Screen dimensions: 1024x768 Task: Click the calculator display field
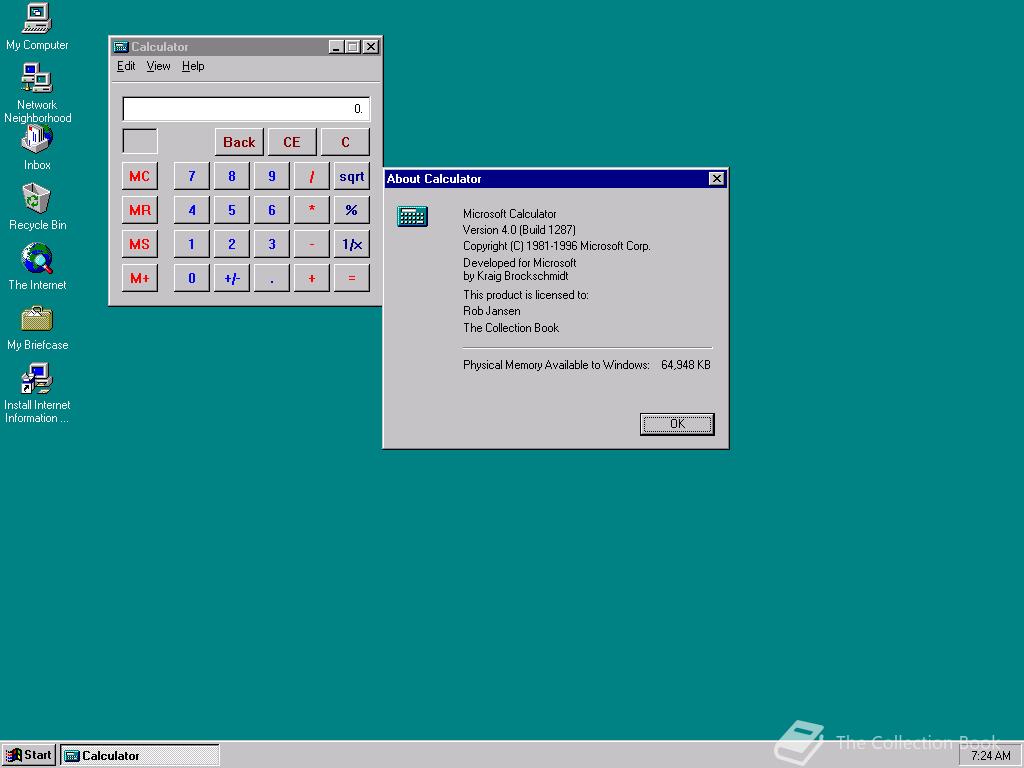pyautogui.click(x=246, y=109)
